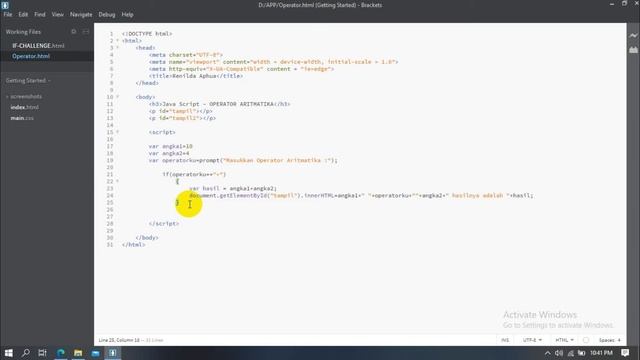Click the closing body tag line
The height and width of the screenshot is (360, 640).
pyautogui.click(x=147, y=238)
